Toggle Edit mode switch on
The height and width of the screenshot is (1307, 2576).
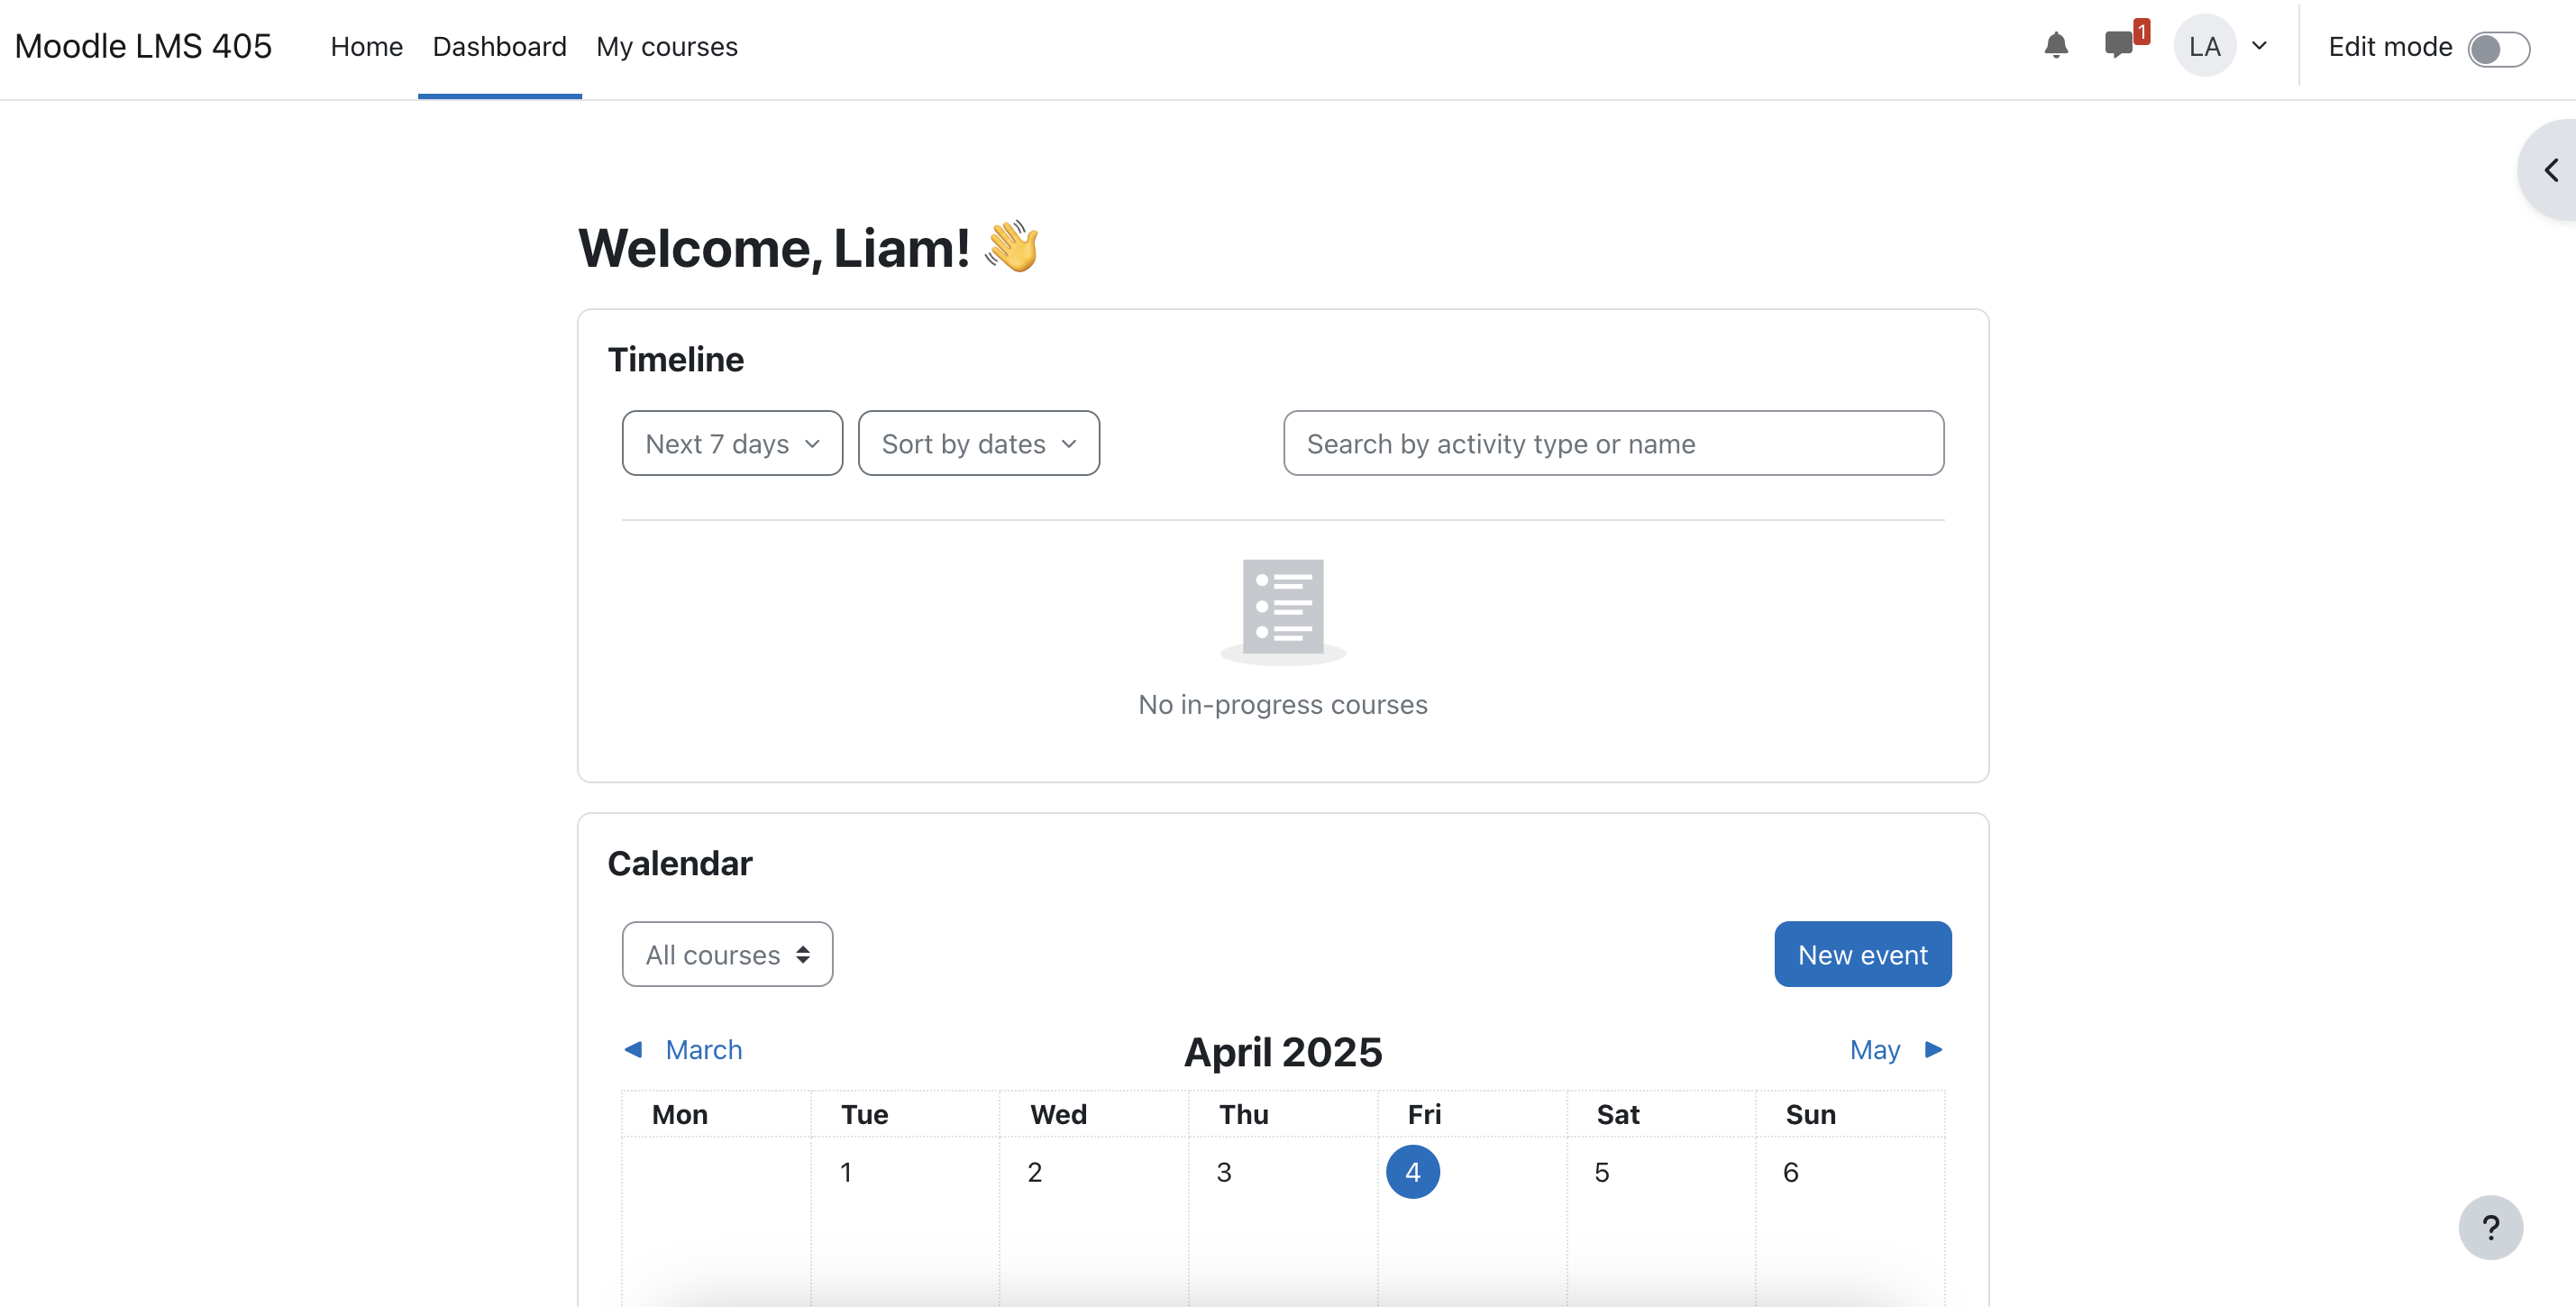coord(2498,48)
